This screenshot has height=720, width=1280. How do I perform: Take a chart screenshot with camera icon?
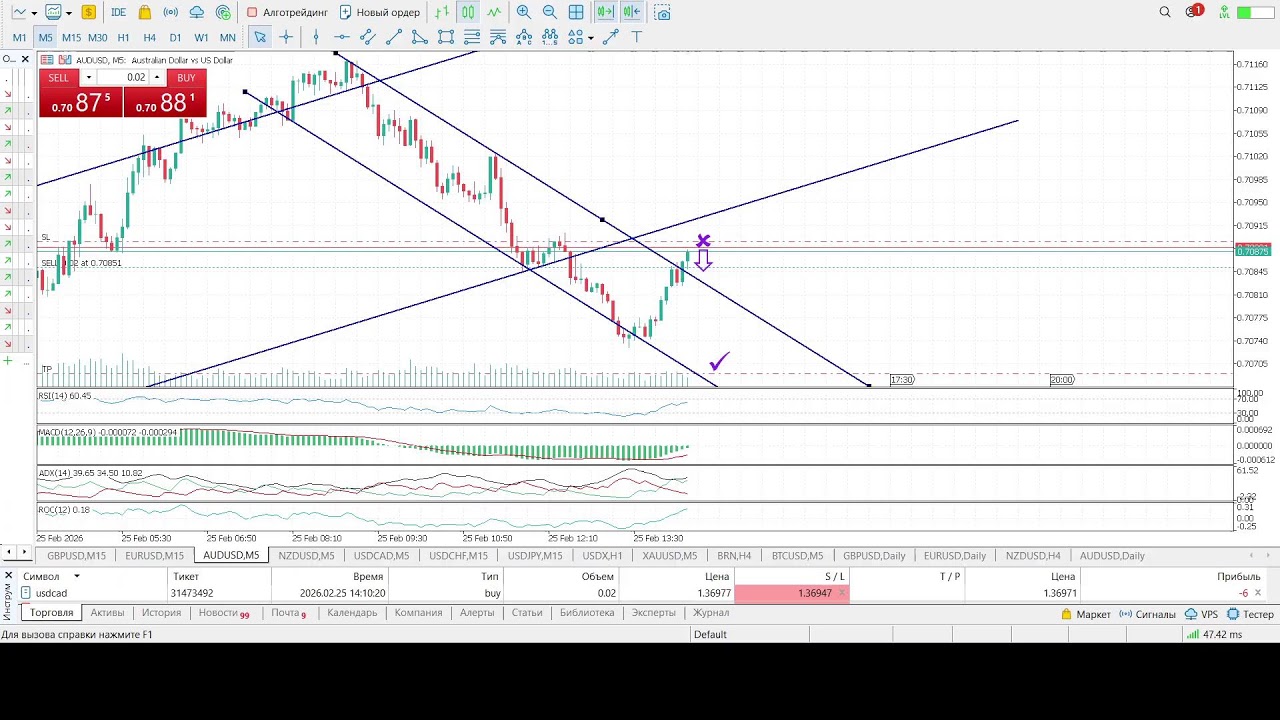click(662, 12)
